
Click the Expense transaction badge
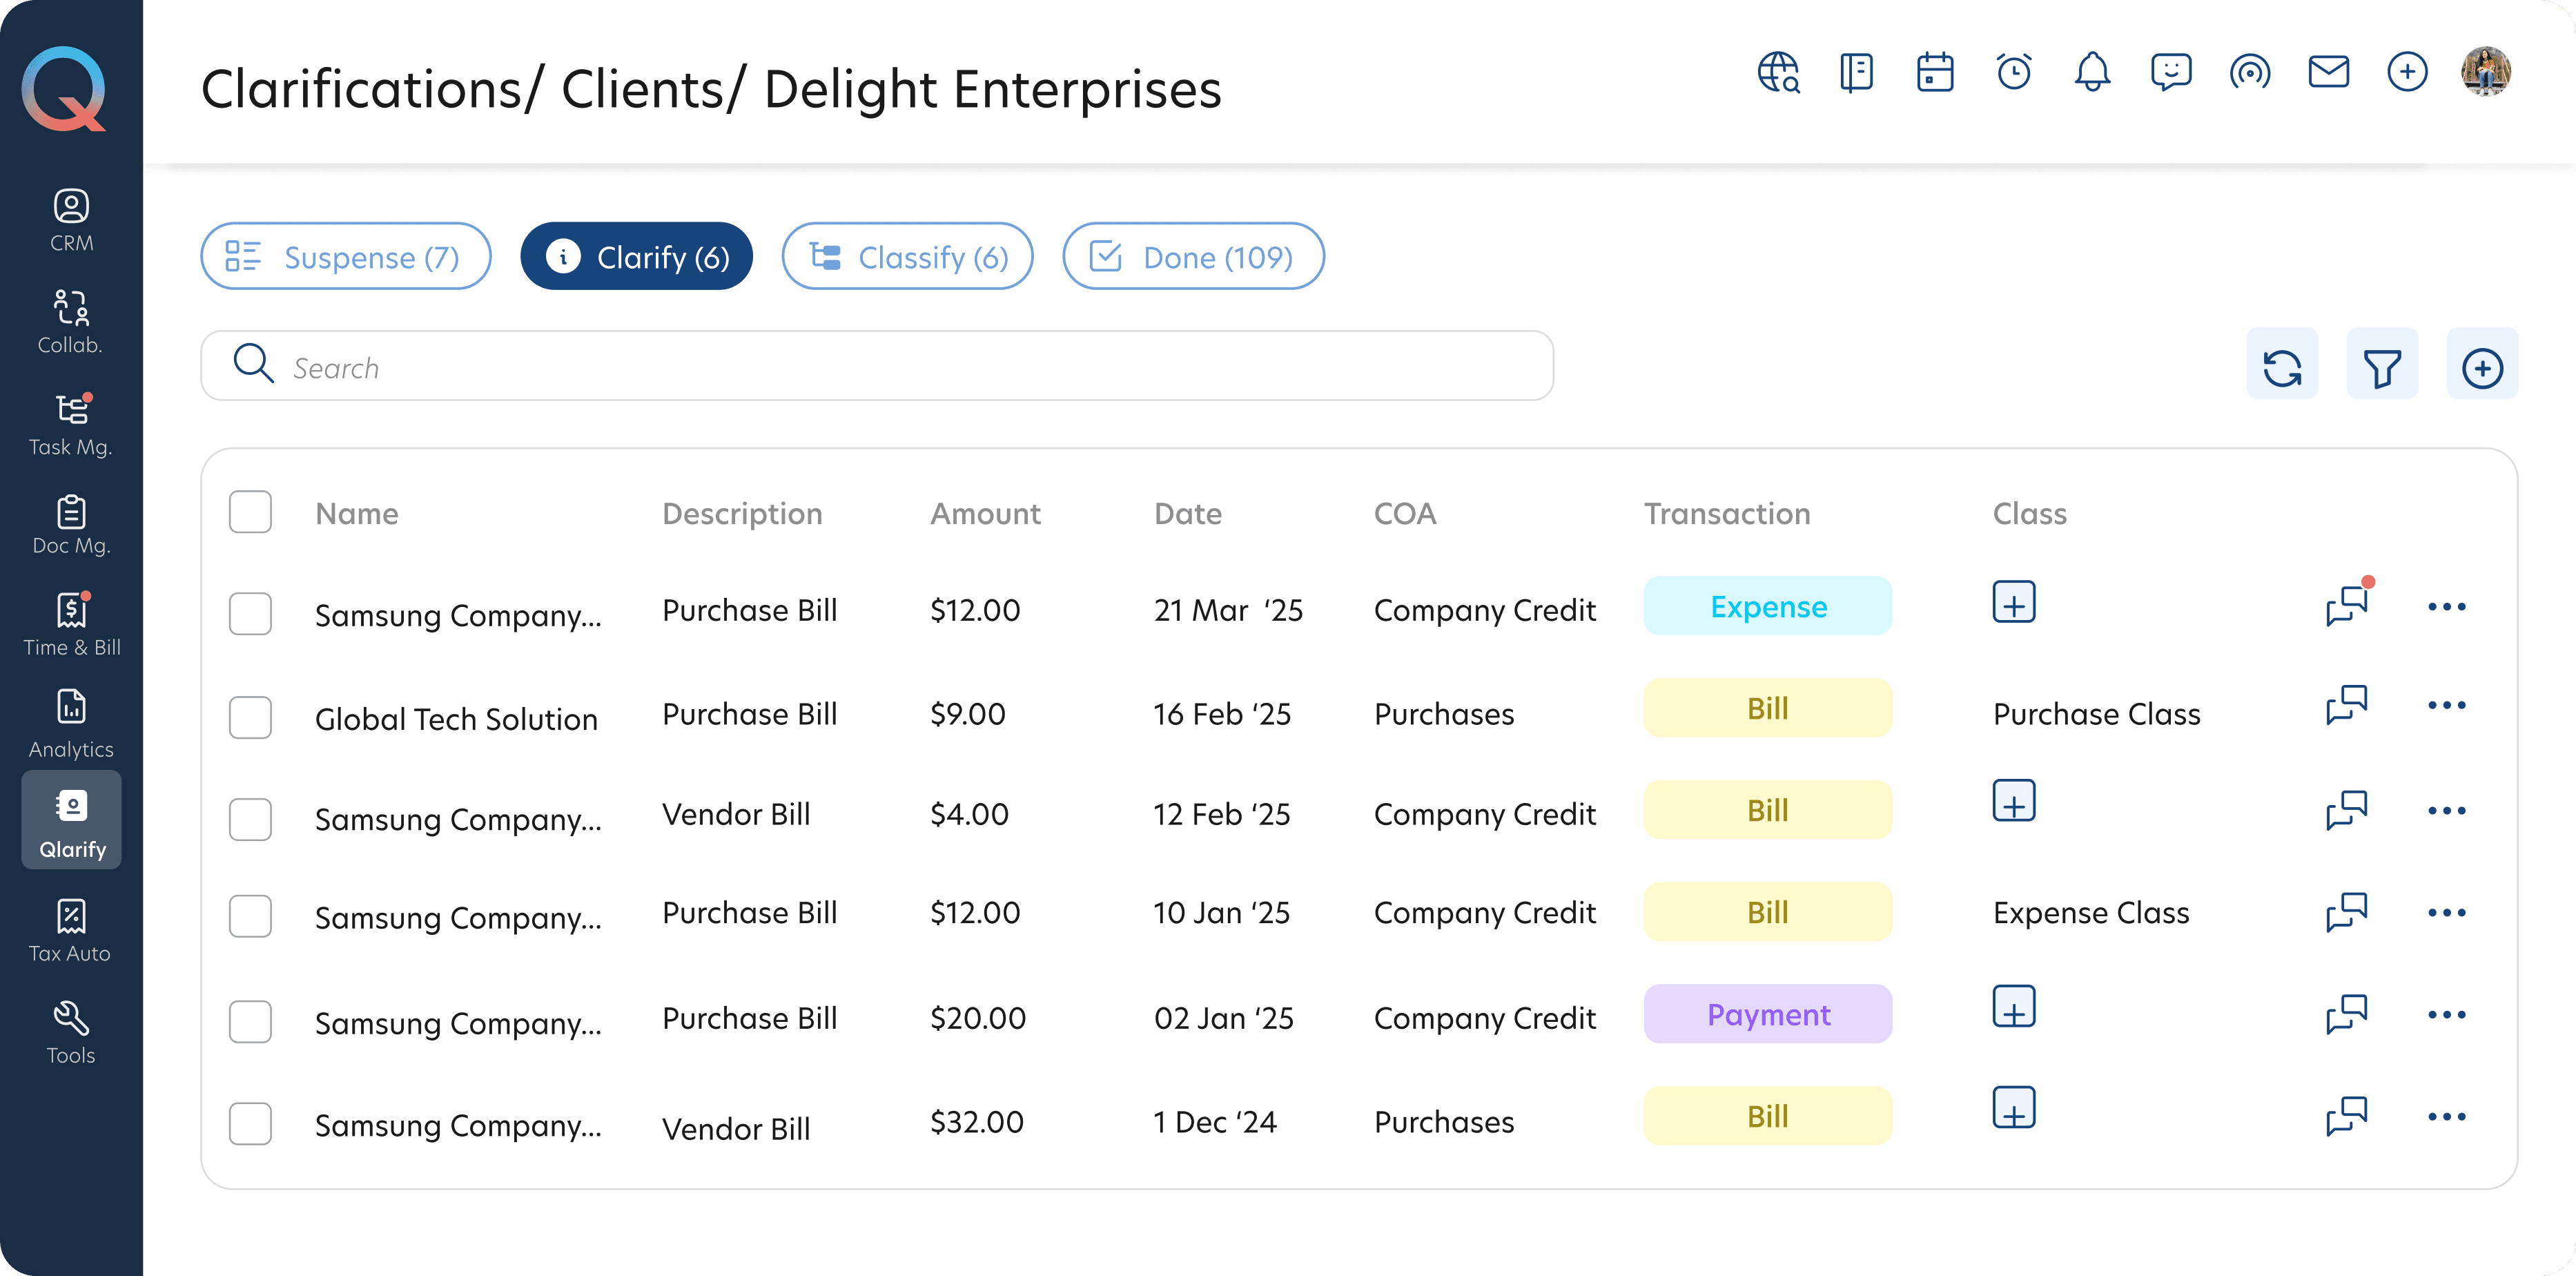click(x=1767, y=606)
